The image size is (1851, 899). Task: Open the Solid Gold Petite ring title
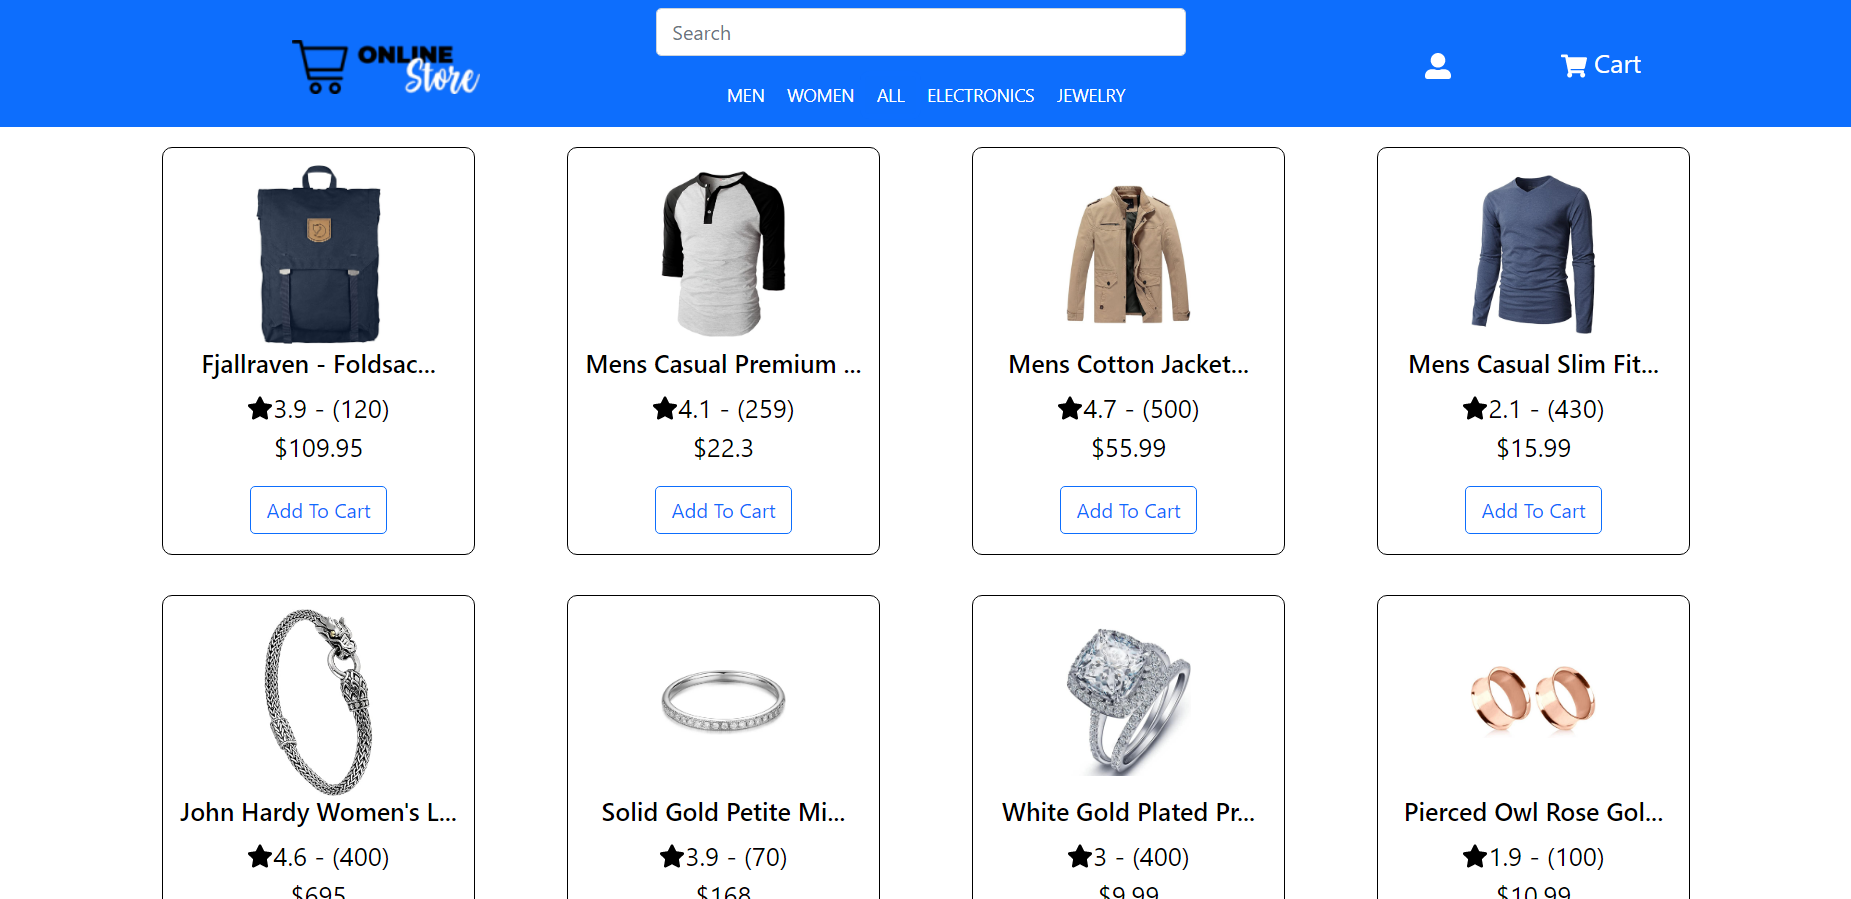pos(723,812)
